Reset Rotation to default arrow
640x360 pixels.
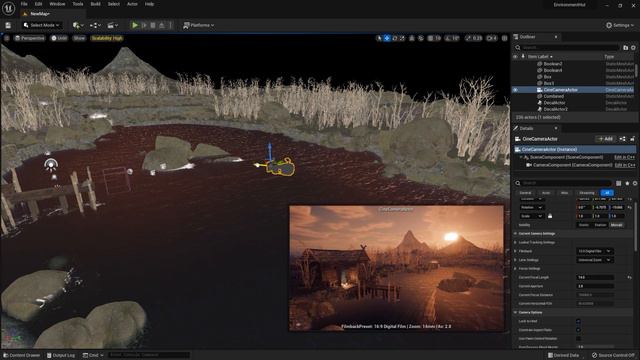630,207
